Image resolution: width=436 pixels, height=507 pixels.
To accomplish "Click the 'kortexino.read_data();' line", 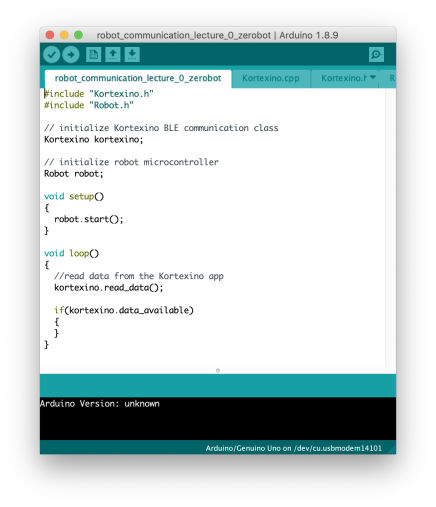I will 109,287.
